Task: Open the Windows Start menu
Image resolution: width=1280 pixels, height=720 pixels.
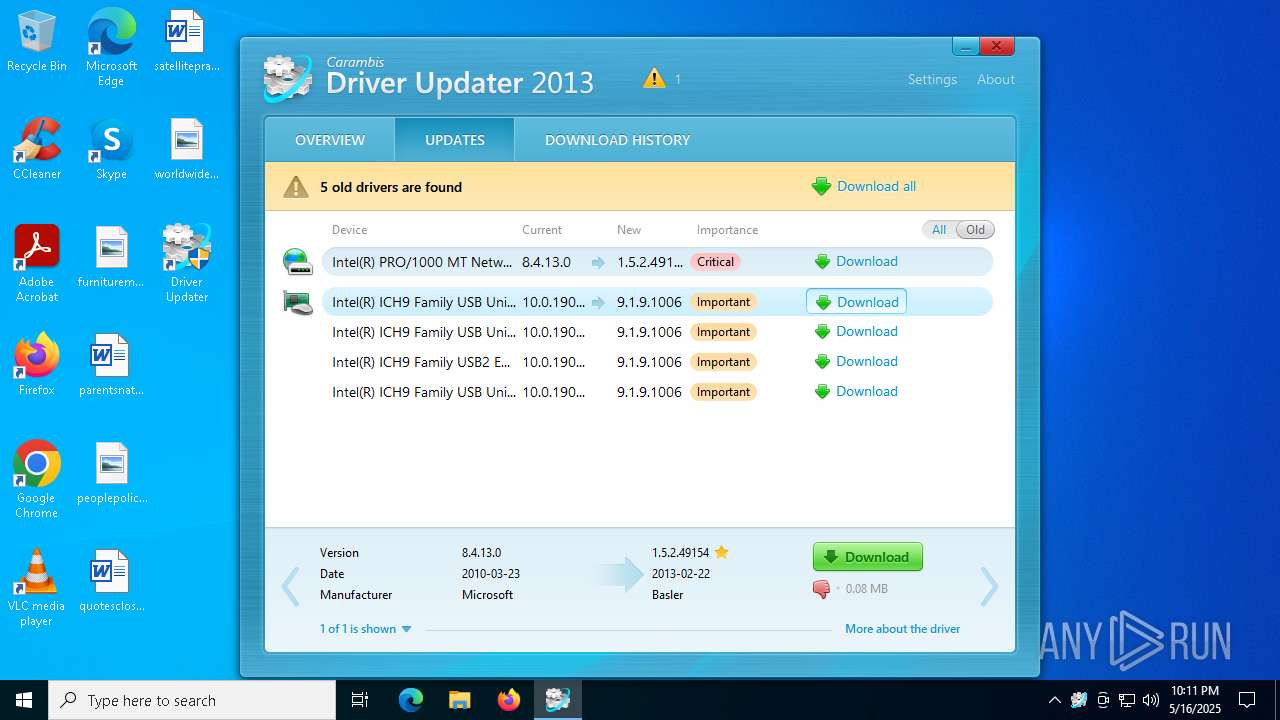Action: pyautogui.click(x=24, y=700)
